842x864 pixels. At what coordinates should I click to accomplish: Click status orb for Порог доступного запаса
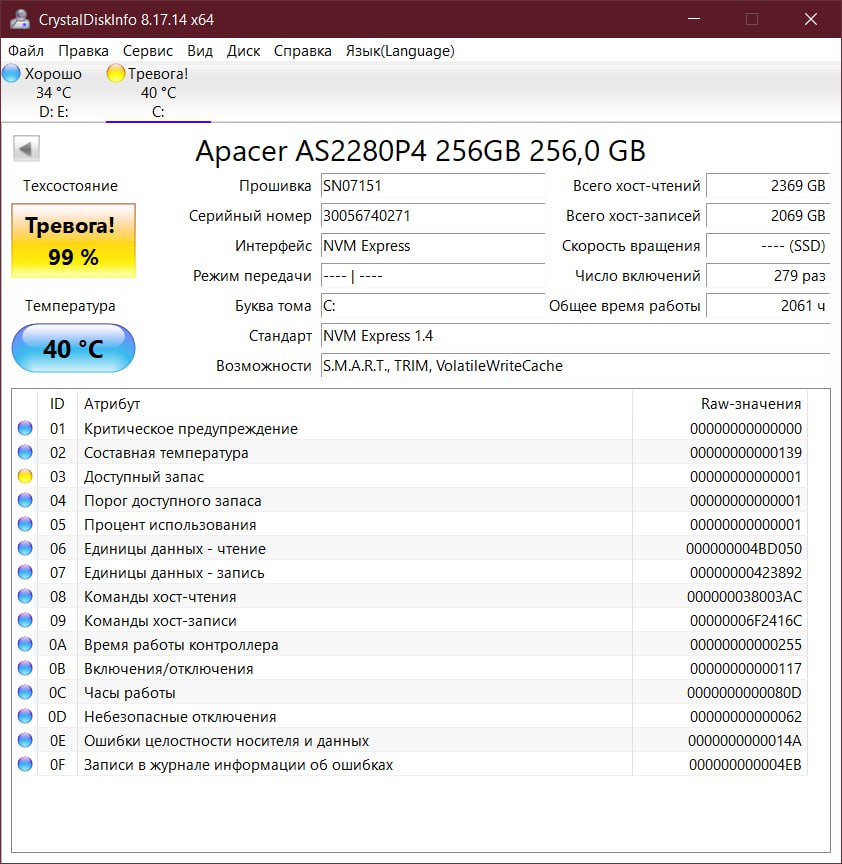point(25,500)
